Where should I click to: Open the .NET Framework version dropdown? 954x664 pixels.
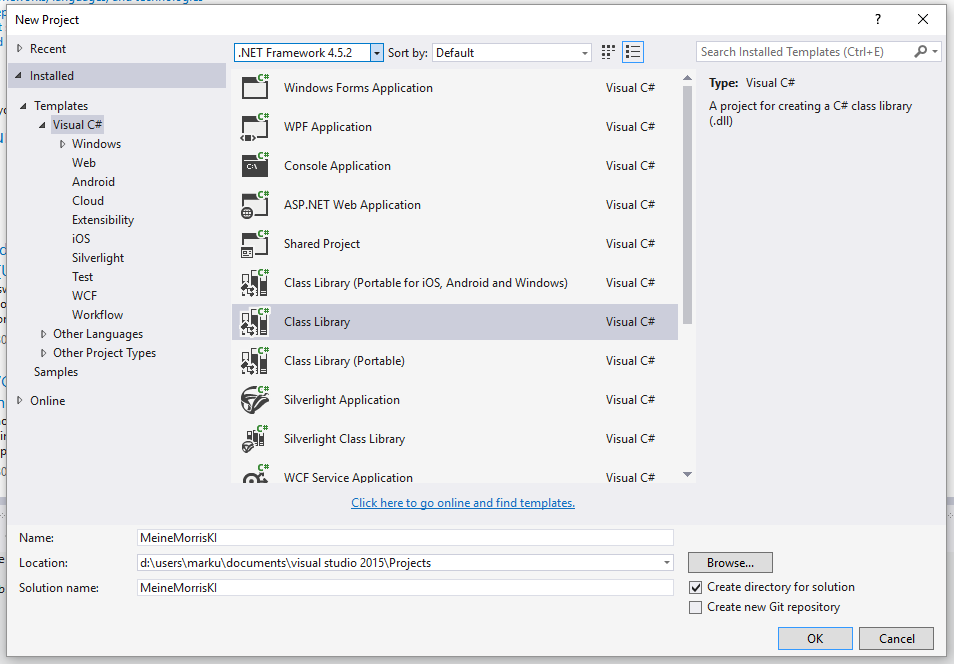[376, 53]
